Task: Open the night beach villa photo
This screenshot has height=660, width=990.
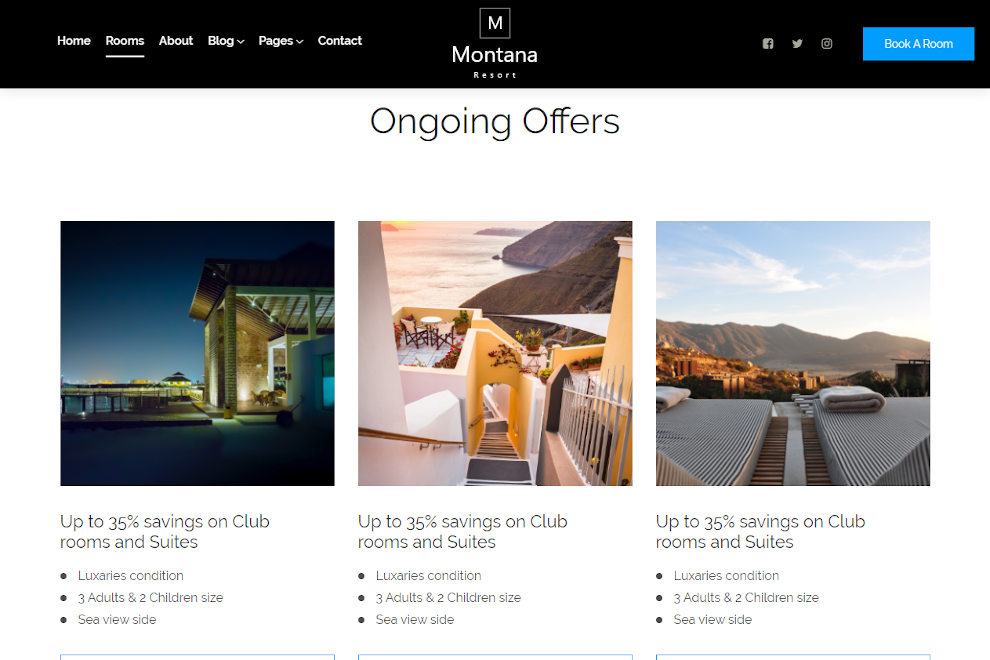Action: 198,353
